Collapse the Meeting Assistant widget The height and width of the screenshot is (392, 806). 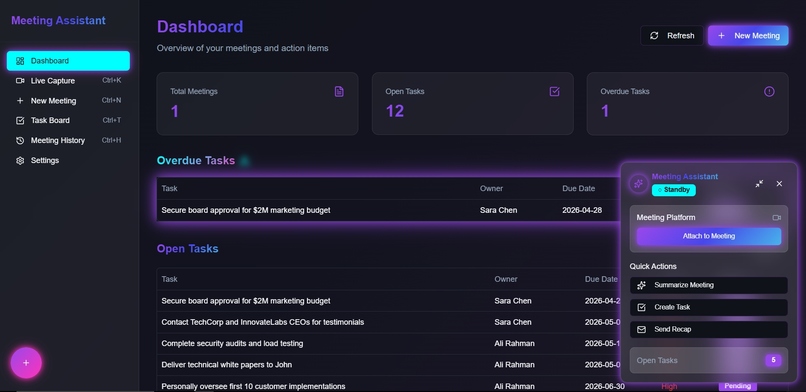coord(759,183)
